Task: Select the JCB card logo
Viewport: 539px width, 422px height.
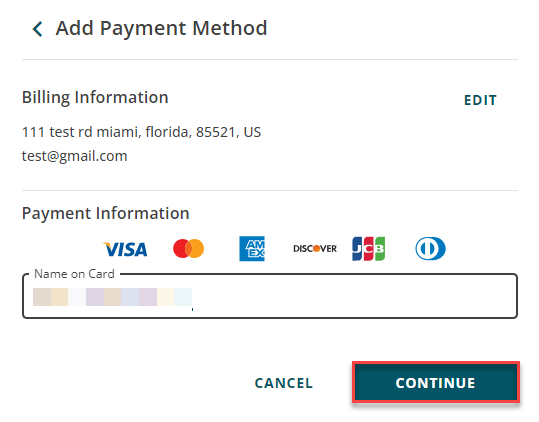Action: point(368,248)
